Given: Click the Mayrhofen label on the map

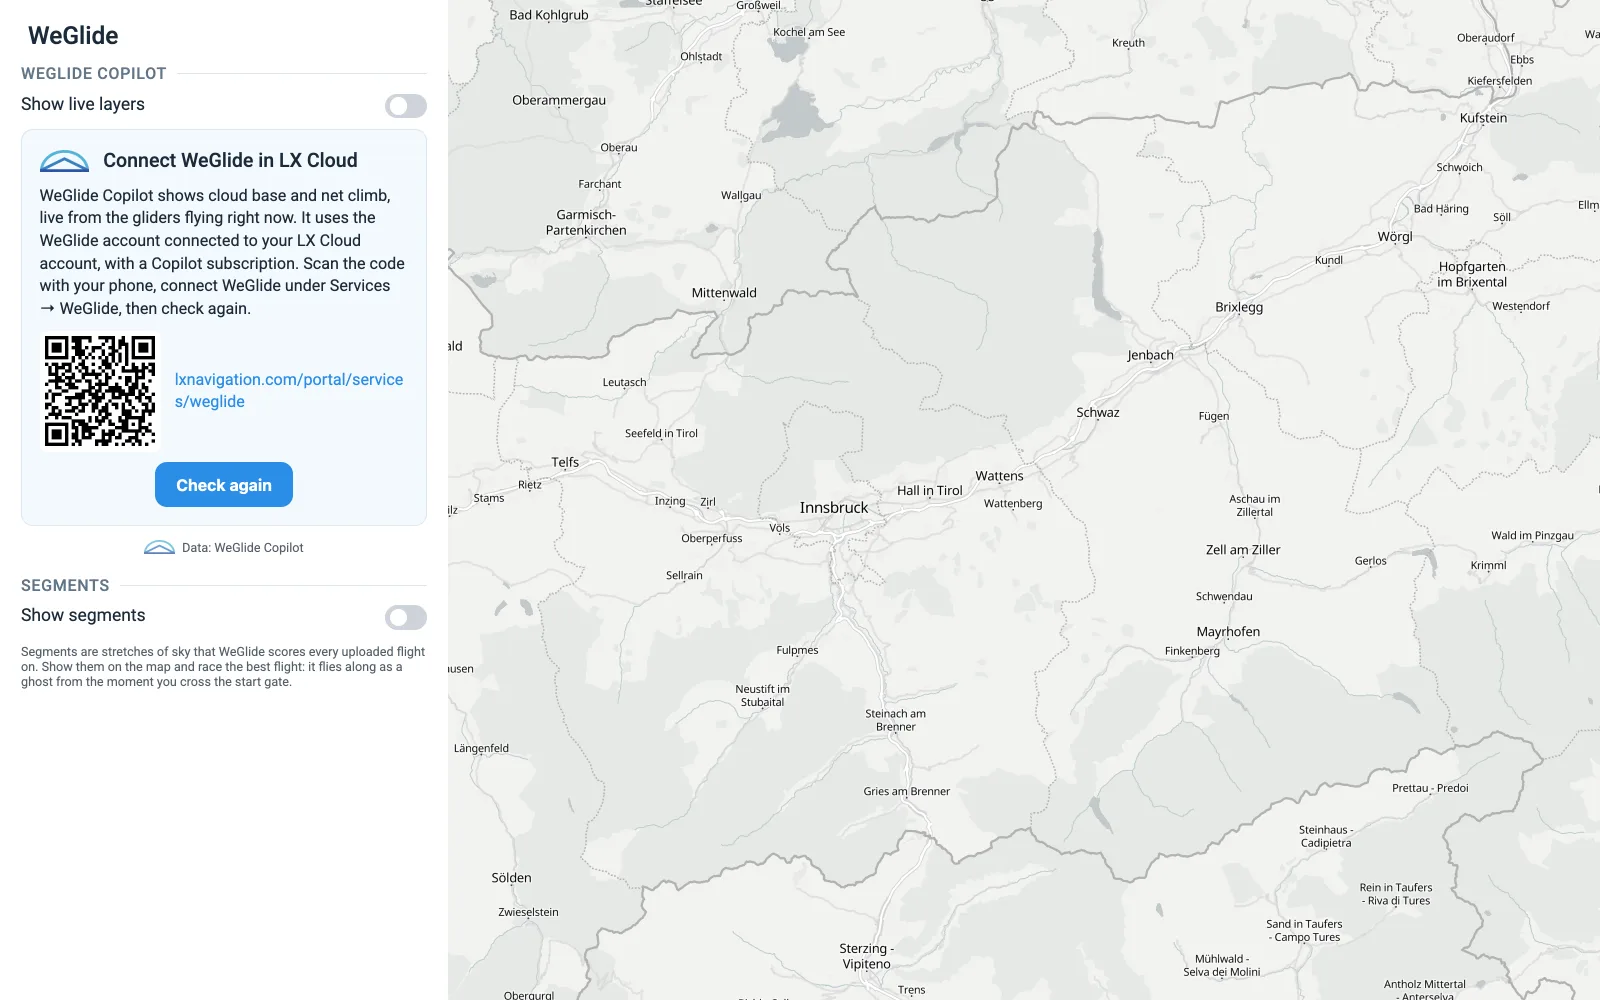Looking at the screenshot, I should tap(1228, 632).
